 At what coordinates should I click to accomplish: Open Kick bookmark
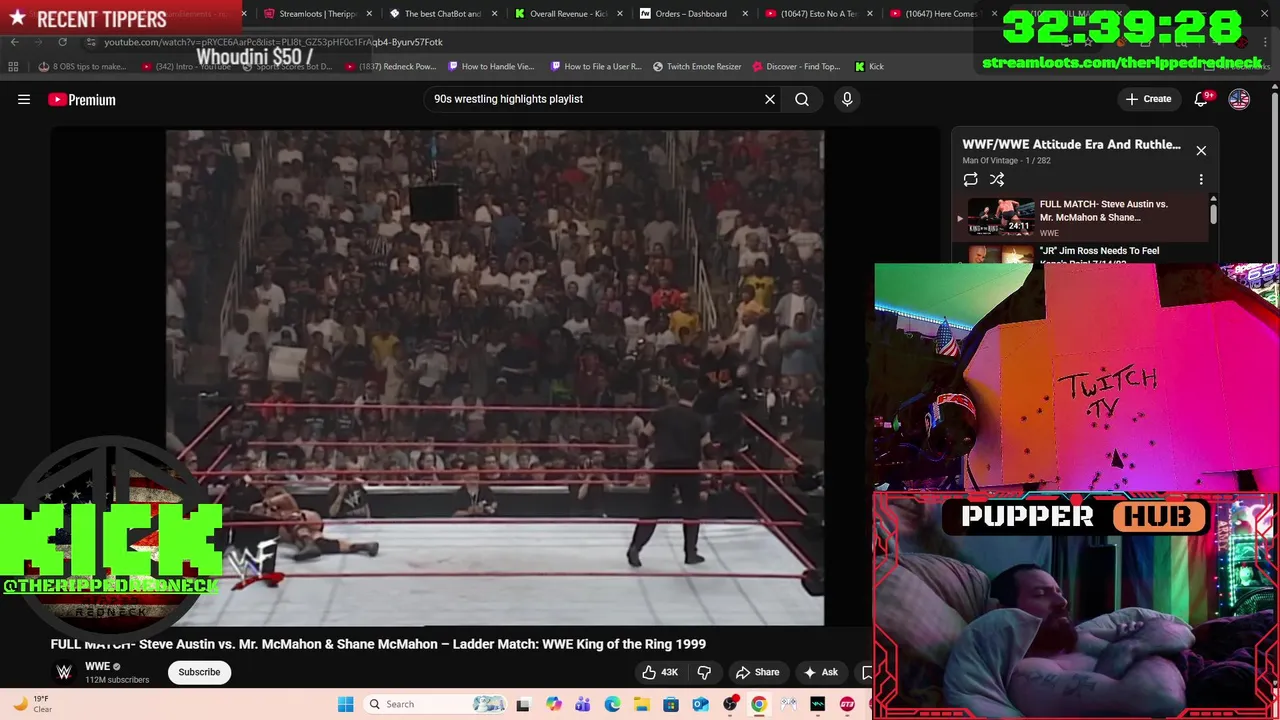[x=869, y=67]
